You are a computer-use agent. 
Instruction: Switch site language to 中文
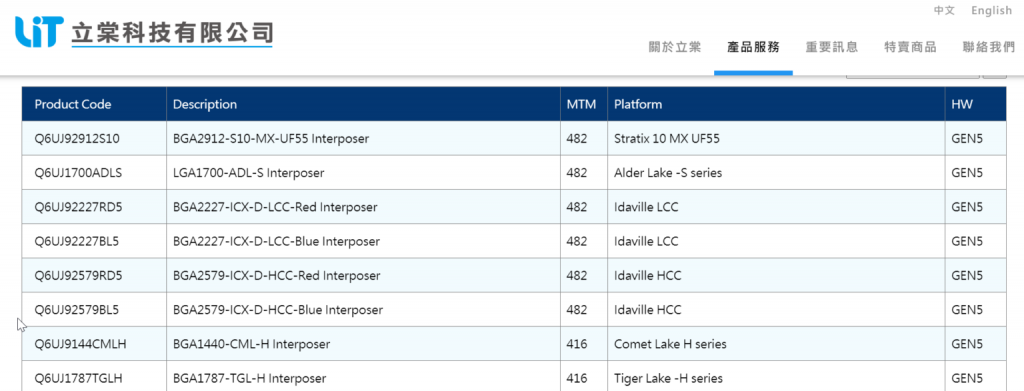coord(944,10)
